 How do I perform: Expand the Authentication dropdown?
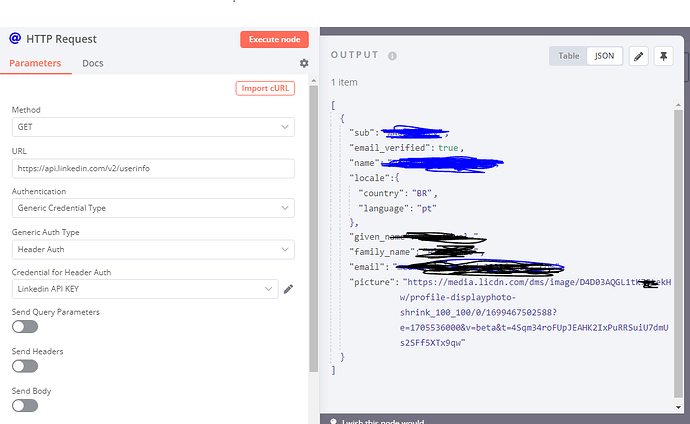click(153, 208)
